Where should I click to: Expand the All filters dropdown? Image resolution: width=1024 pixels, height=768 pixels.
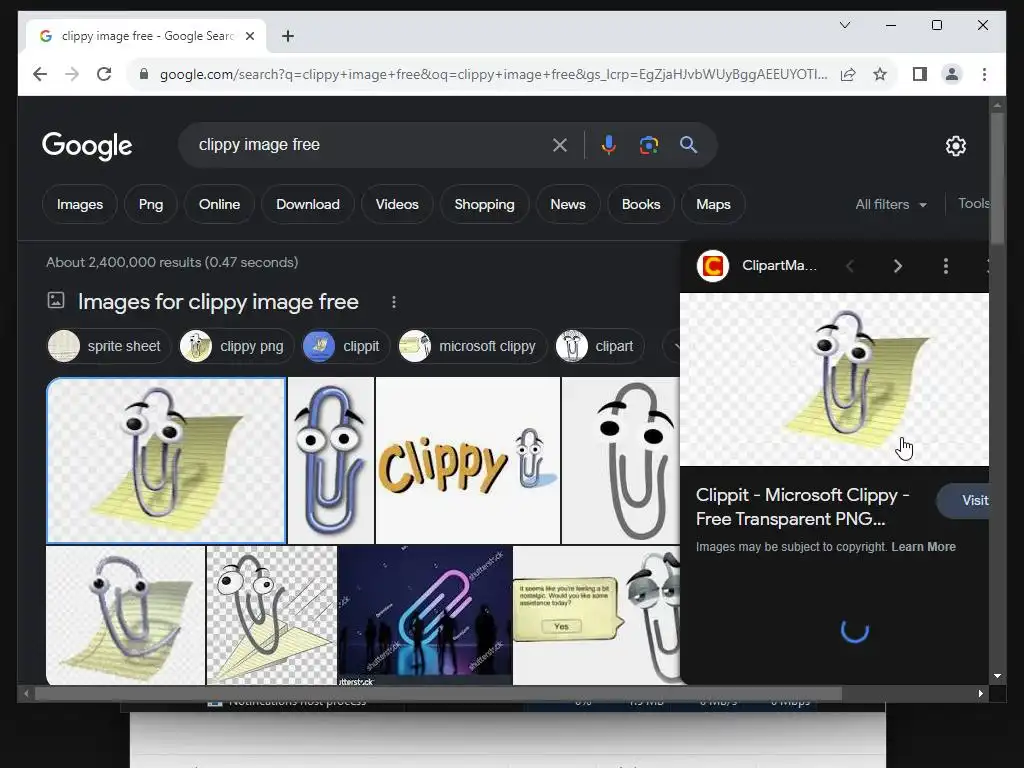(x=891, y=204)
